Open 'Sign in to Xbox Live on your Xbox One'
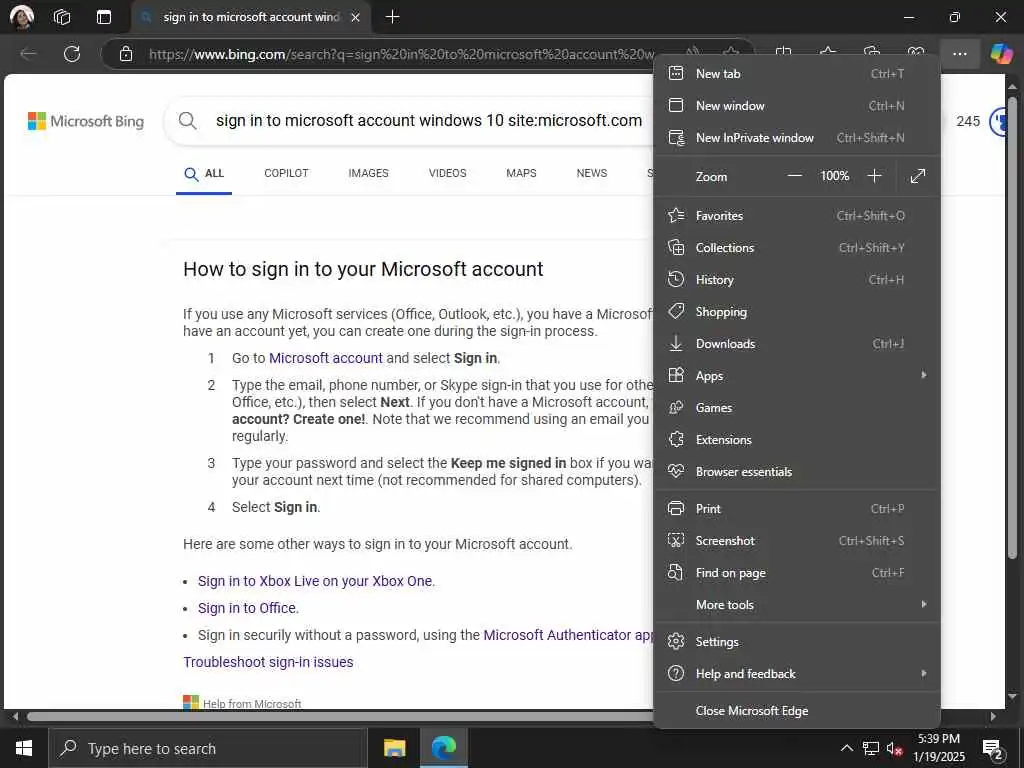Screen dimensions: 1024x768 pos(315,581)
